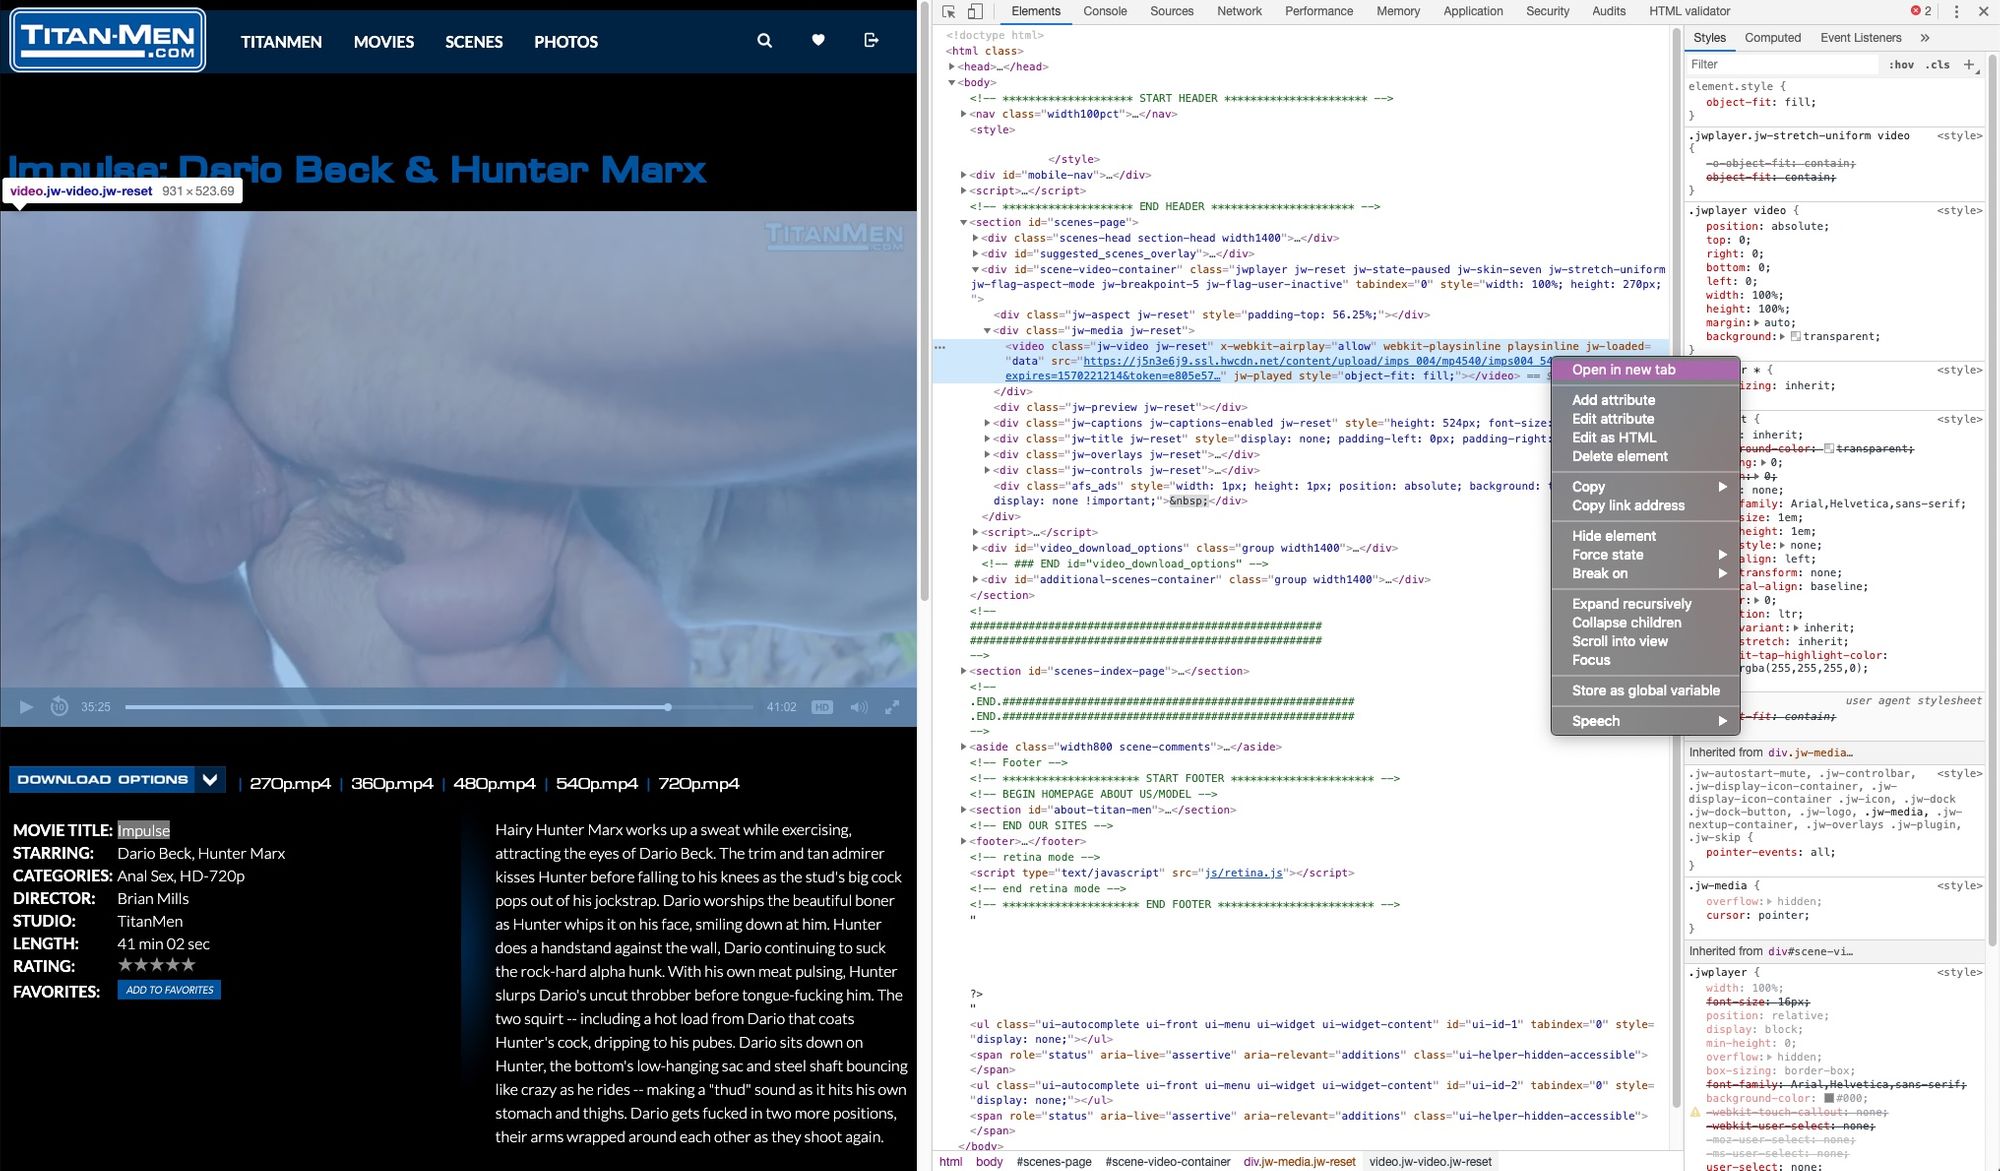Click the ADD TO FAVORITES button
Screen dimensions: 2000x1171
[170, 990]
